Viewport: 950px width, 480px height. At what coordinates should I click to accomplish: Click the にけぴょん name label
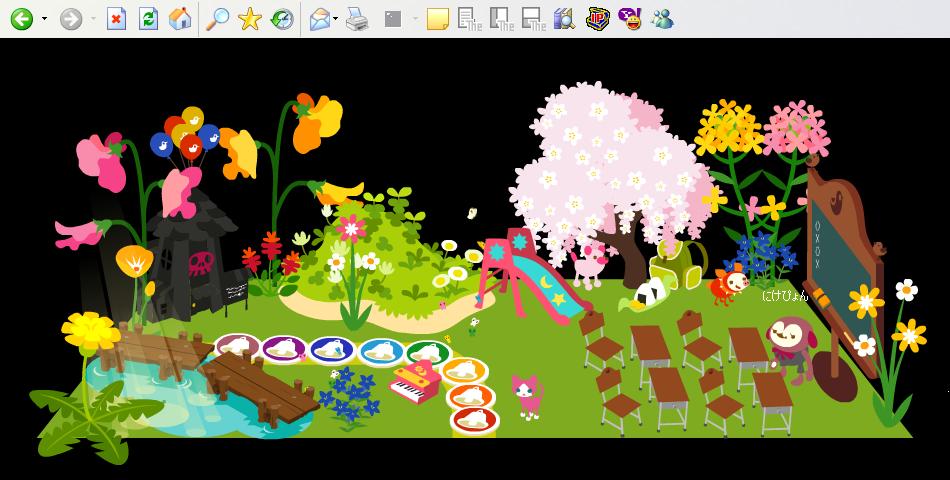pos(785,296)
